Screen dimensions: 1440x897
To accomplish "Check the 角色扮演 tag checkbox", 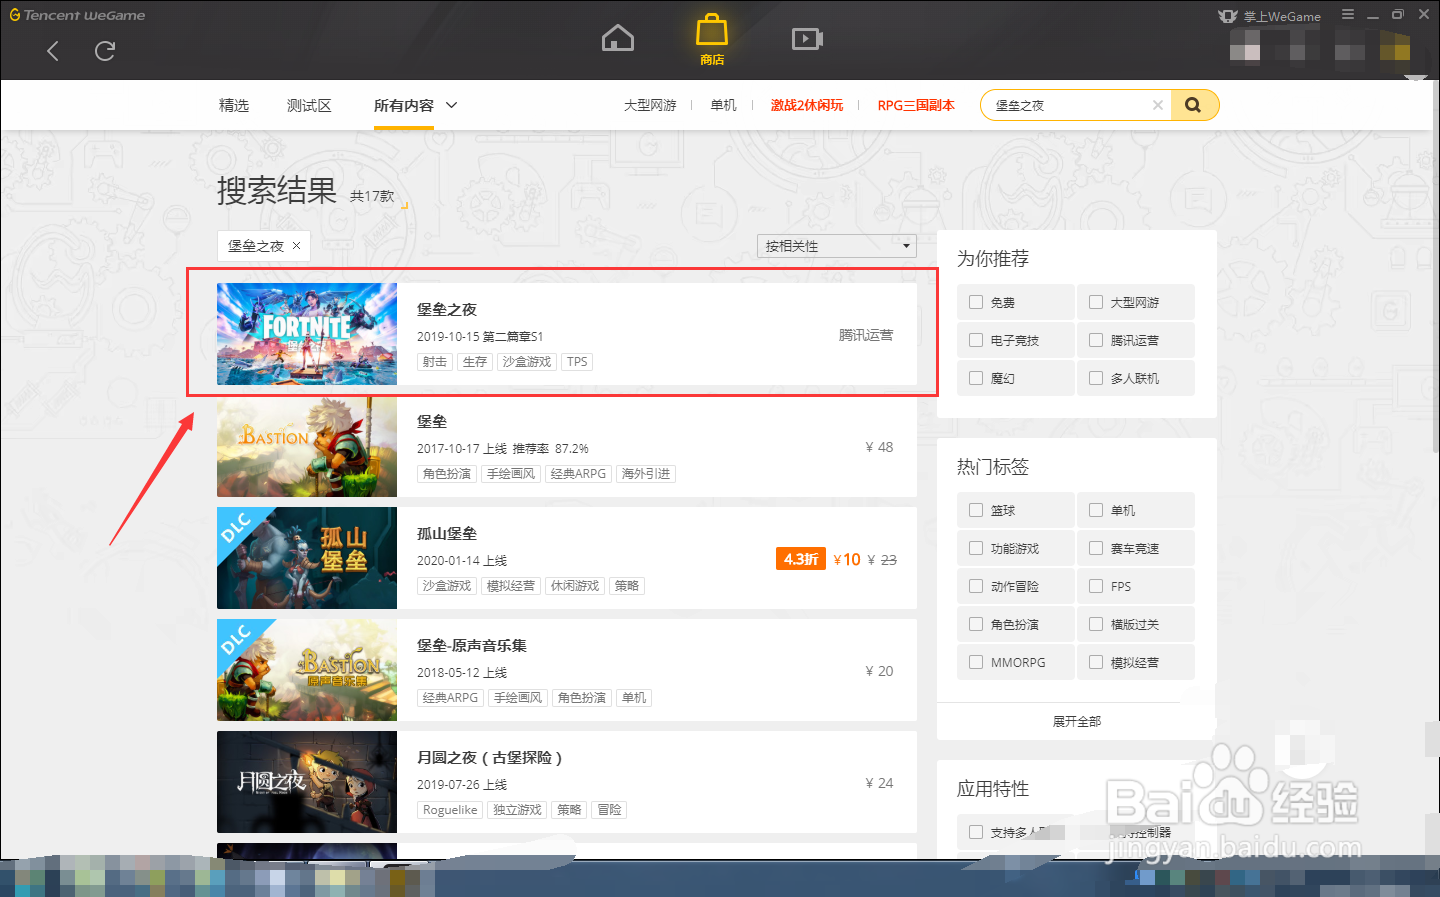I will 976,624.
